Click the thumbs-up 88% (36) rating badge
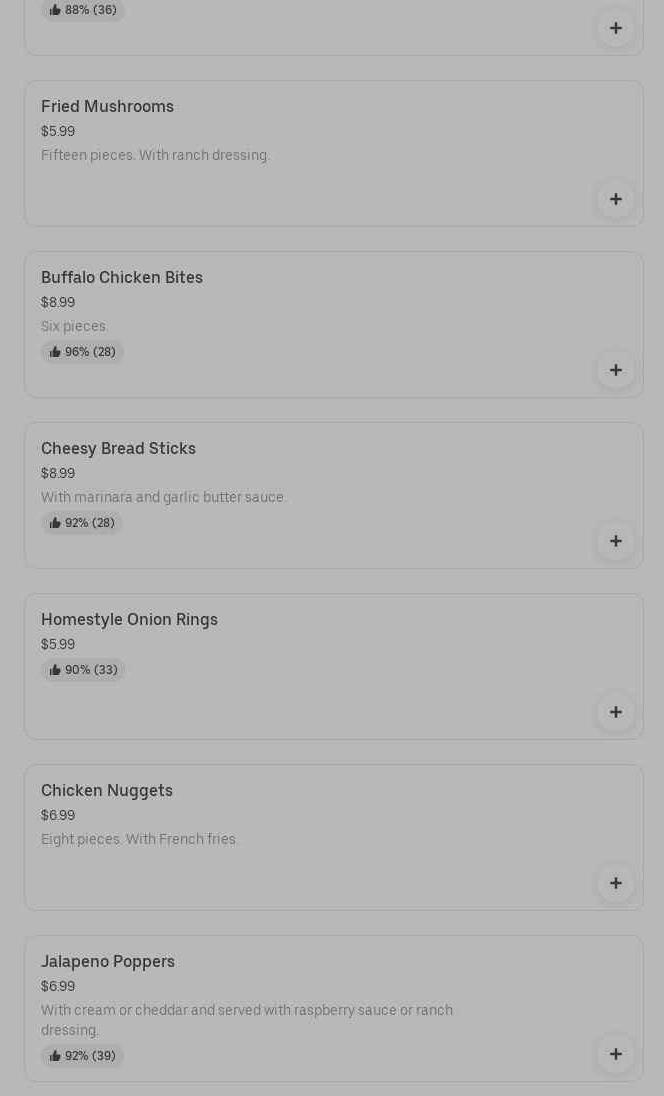This screenshot has height=1096, width=664. tap(83, 10)
